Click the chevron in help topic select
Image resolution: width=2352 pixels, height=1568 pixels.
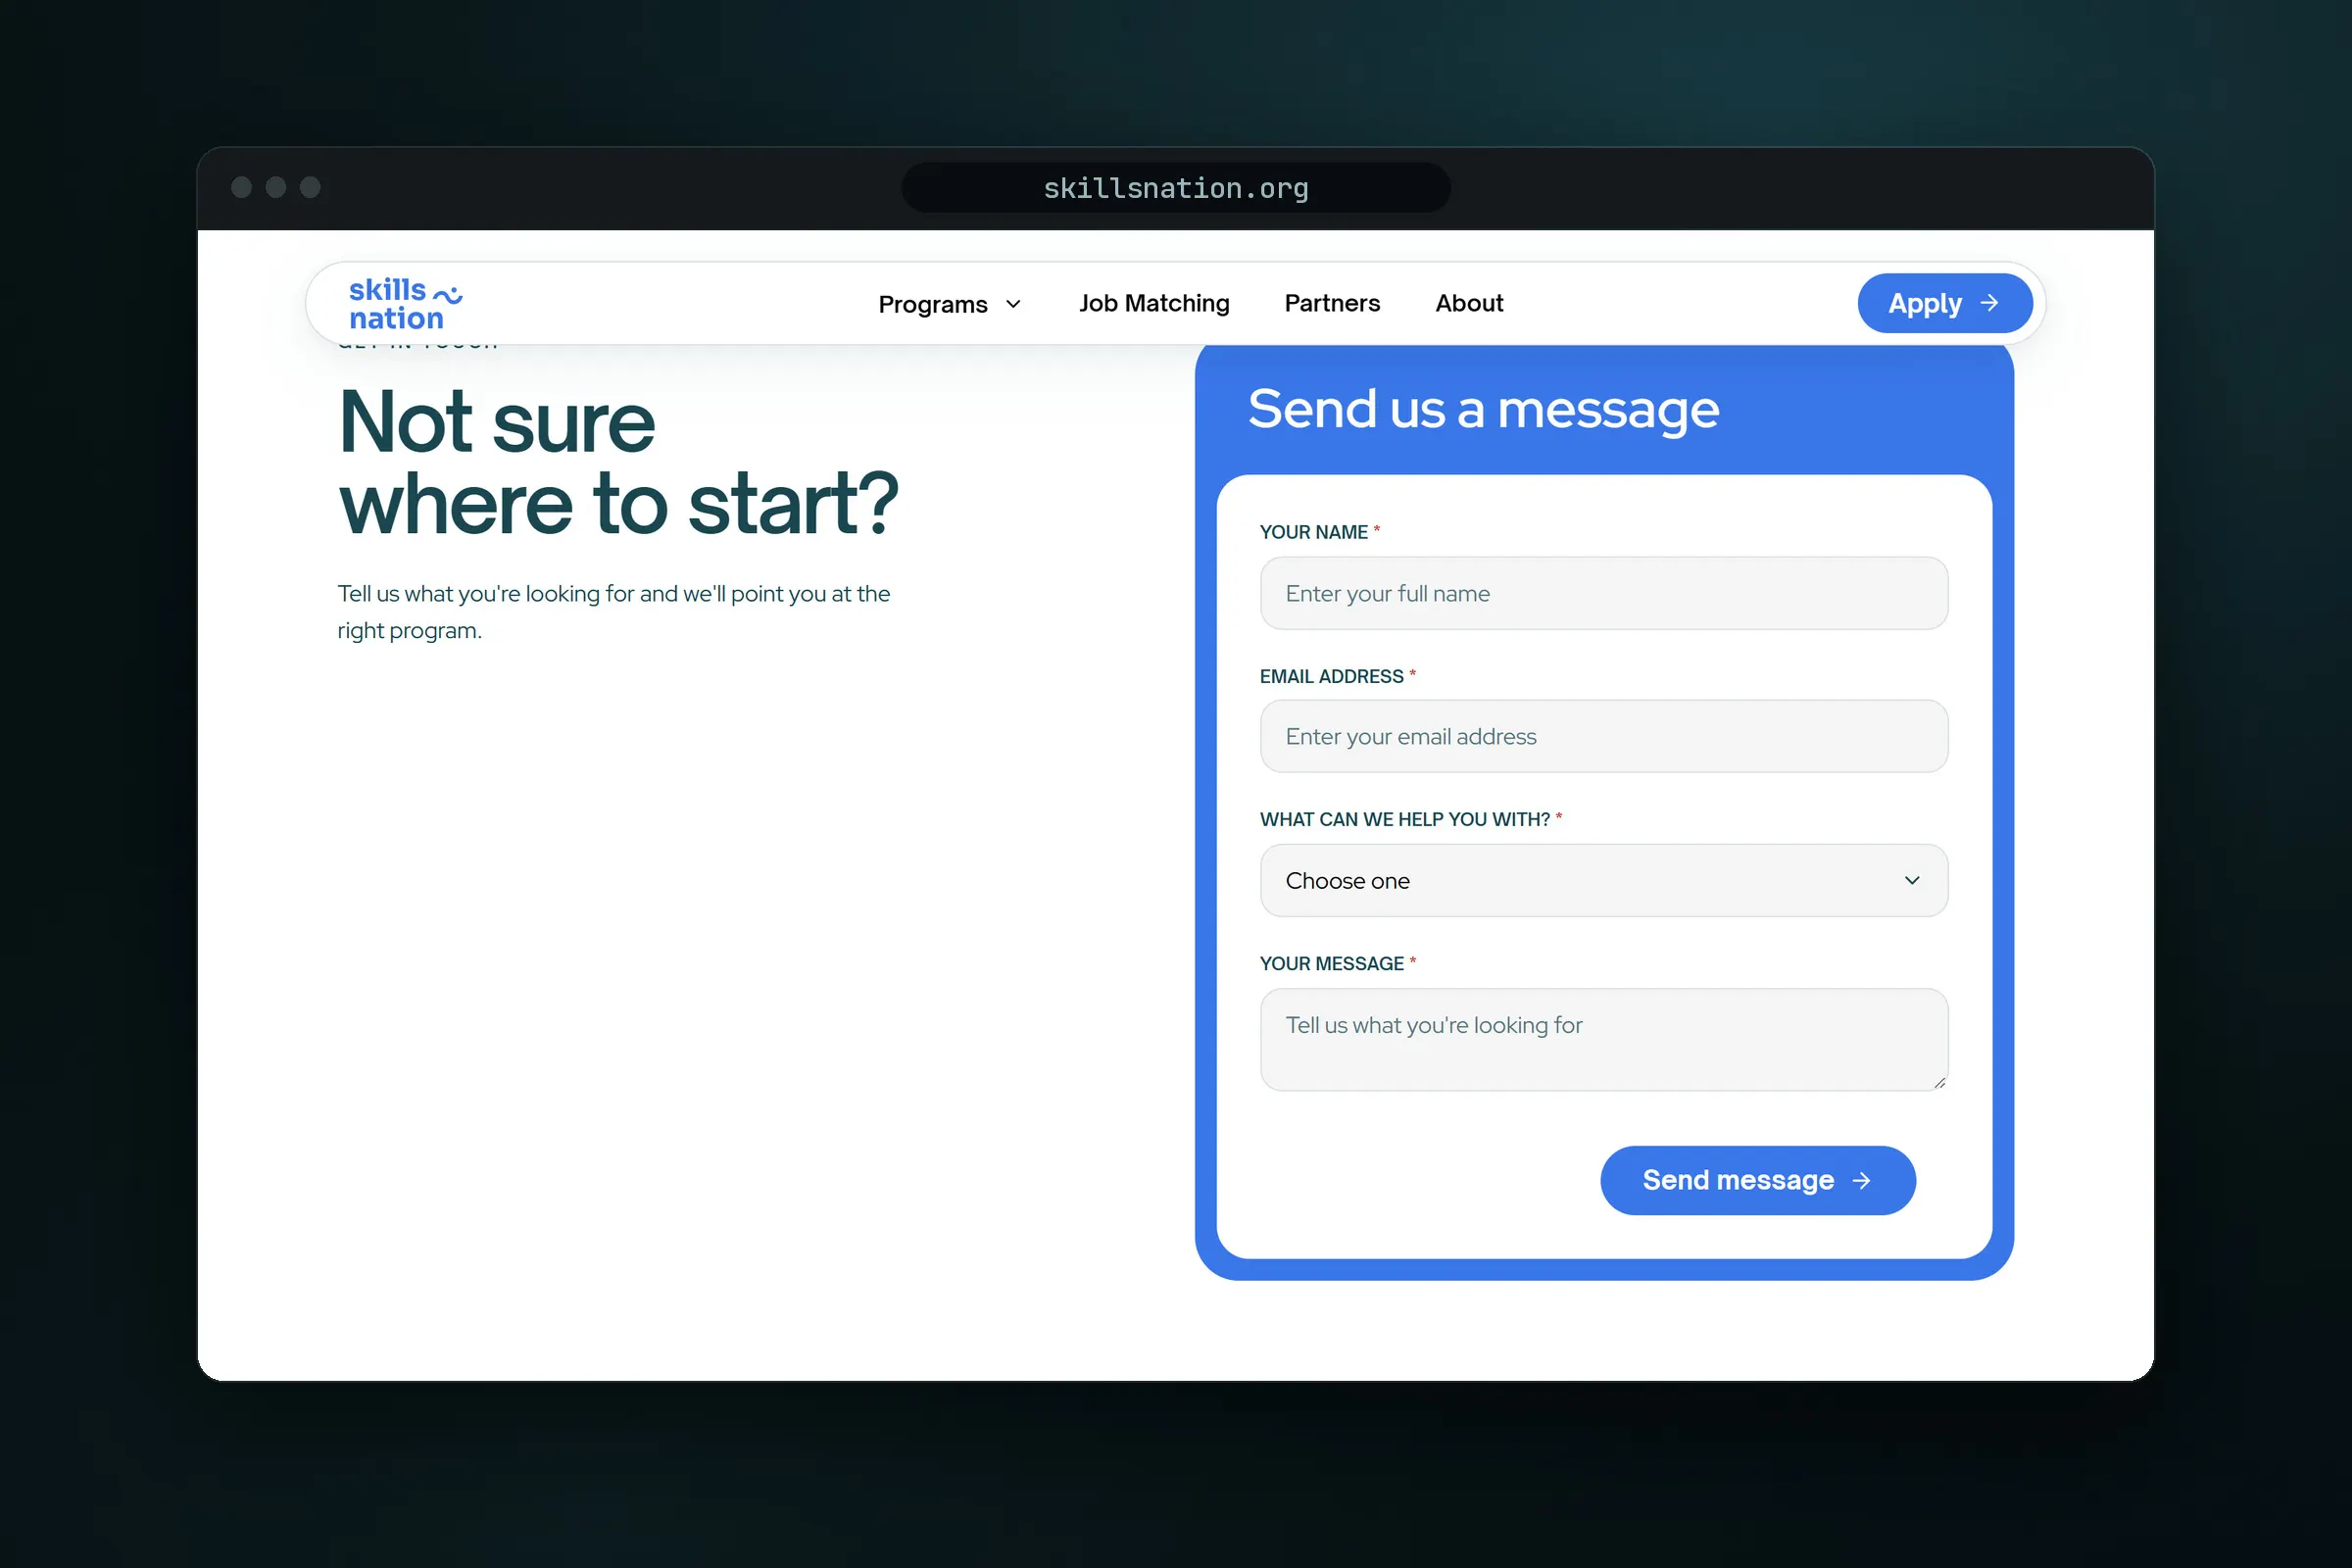click(x=1912, y=881)
